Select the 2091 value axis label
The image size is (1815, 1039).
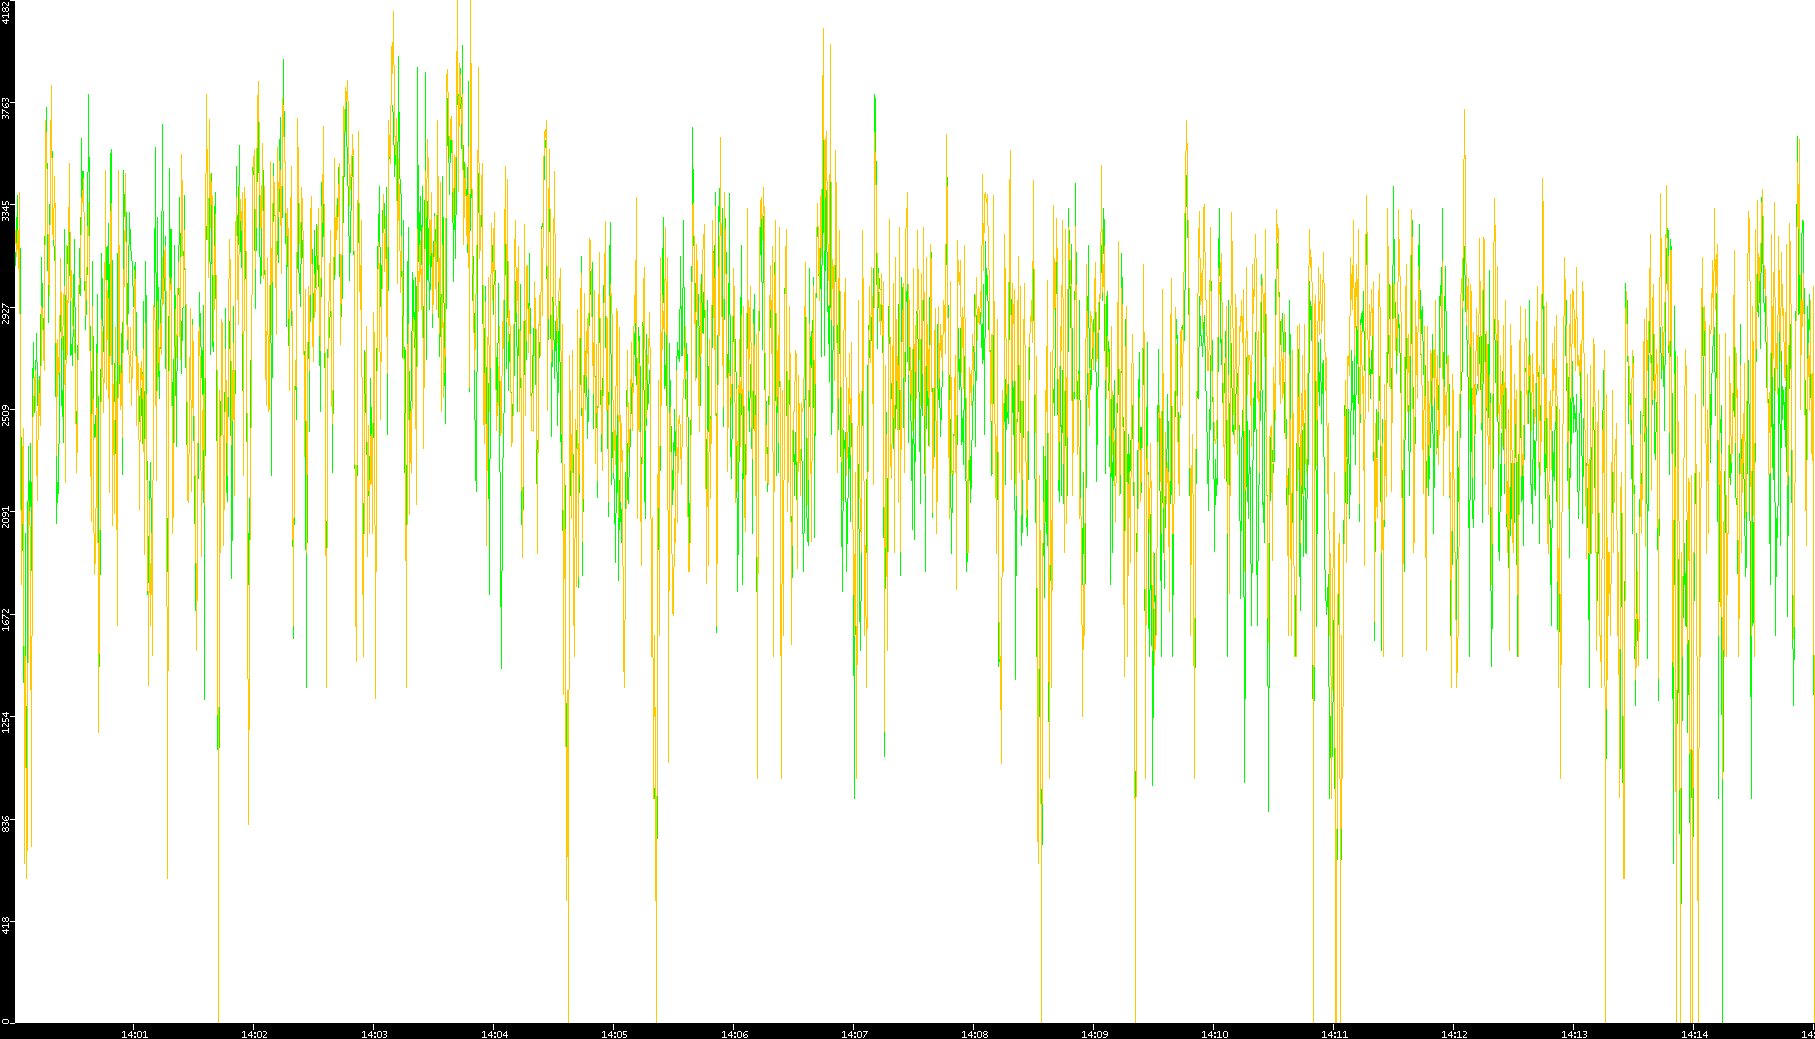(7, 517)
